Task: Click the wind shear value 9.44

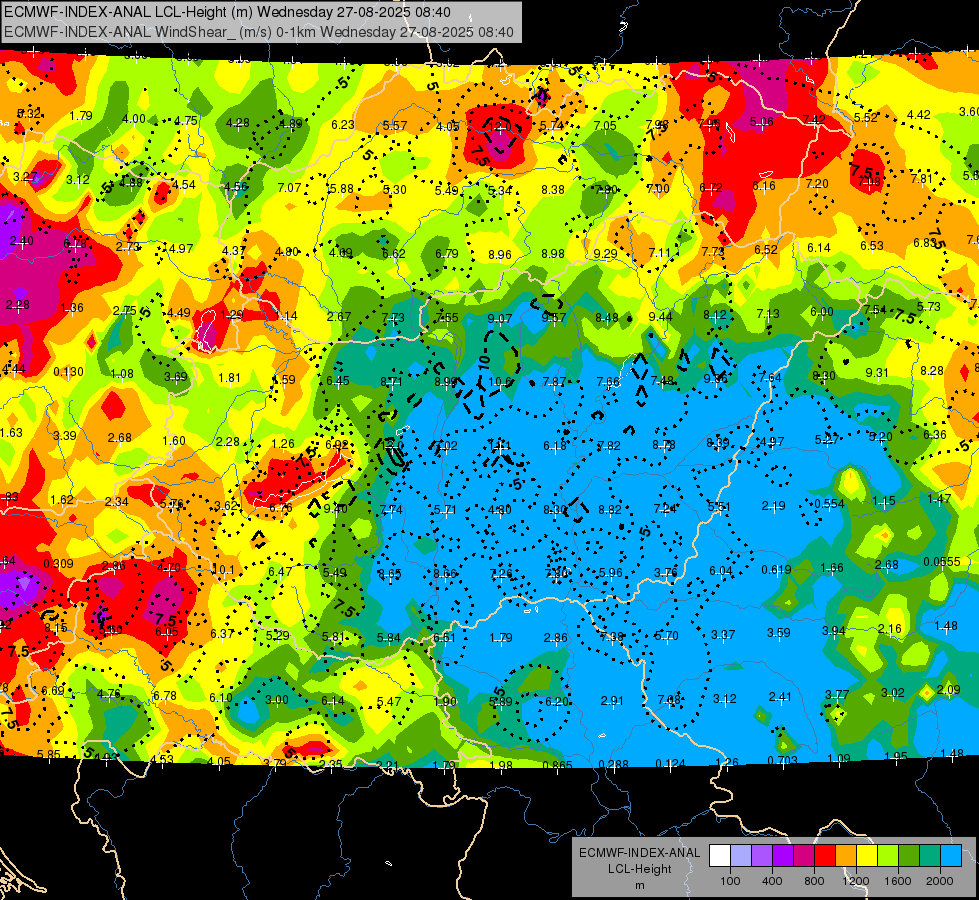Action: coord(661,317)
